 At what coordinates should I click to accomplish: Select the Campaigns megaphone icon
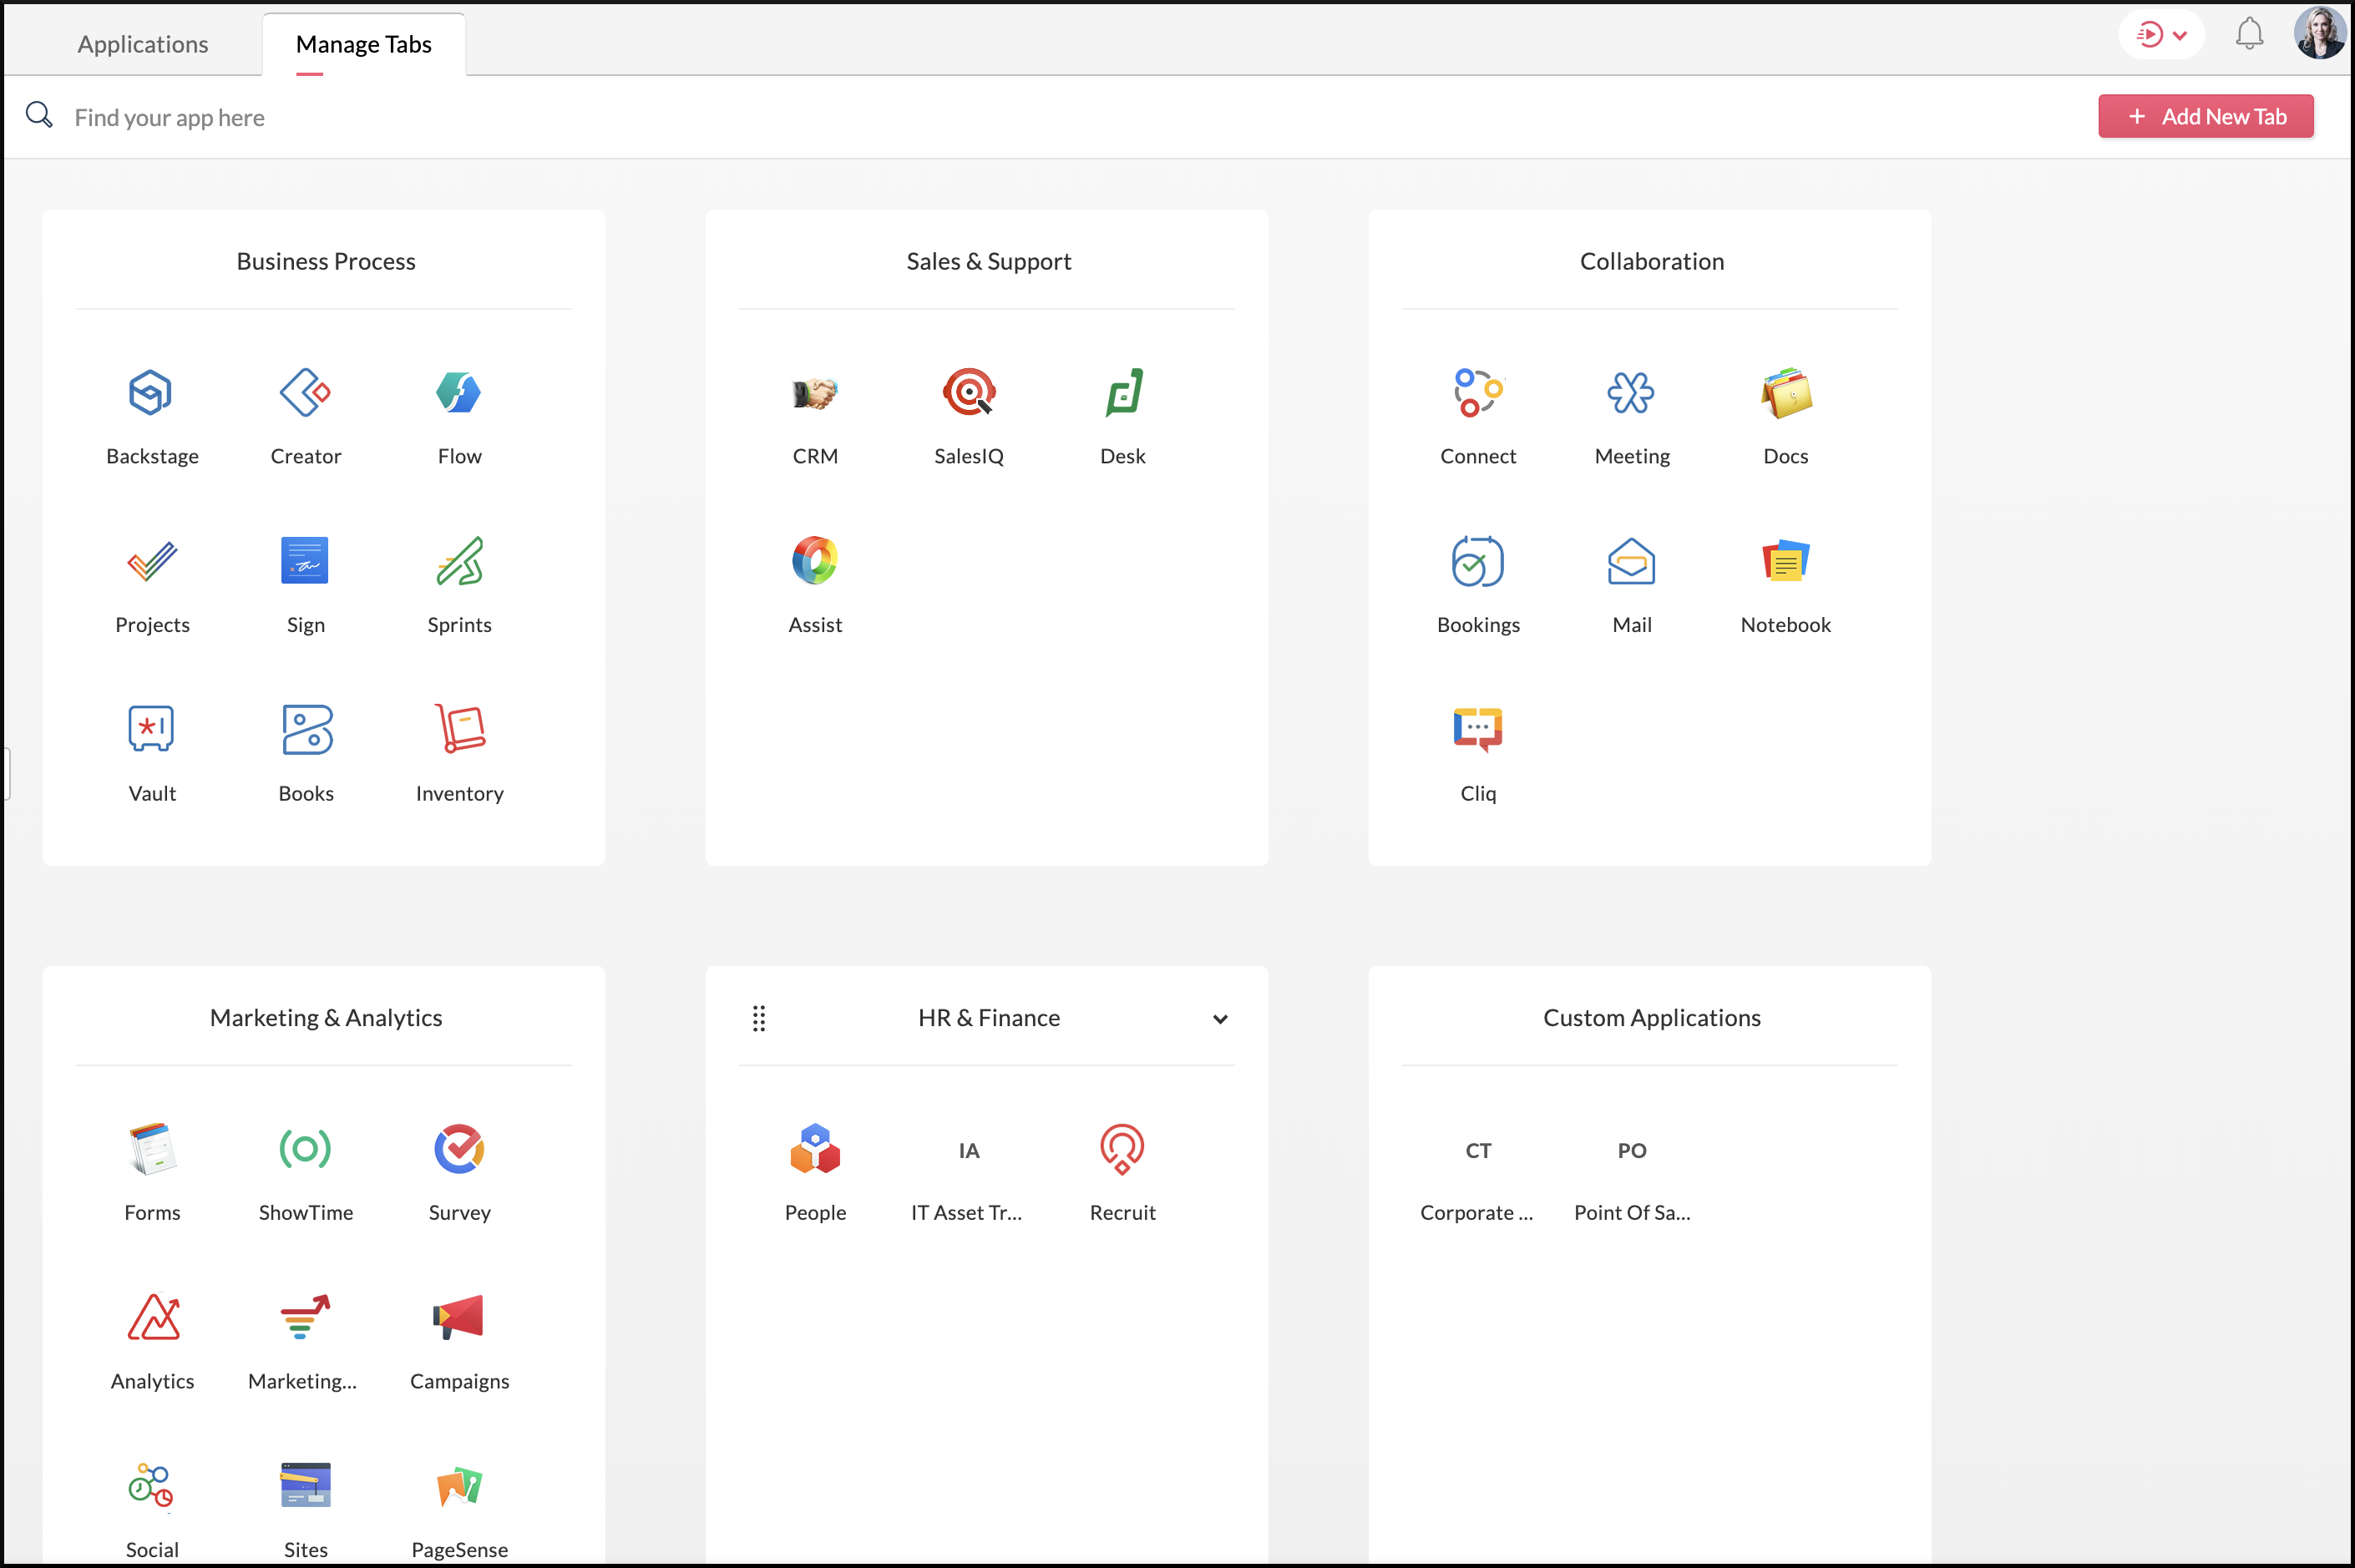point(459,1317)
